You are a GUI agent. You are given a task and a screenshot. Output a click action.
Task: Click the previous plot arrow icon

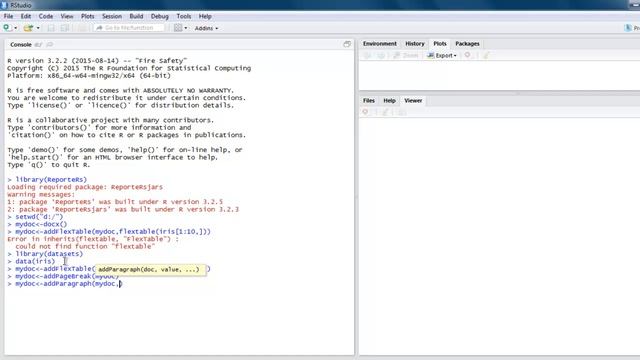pos(367,56)
